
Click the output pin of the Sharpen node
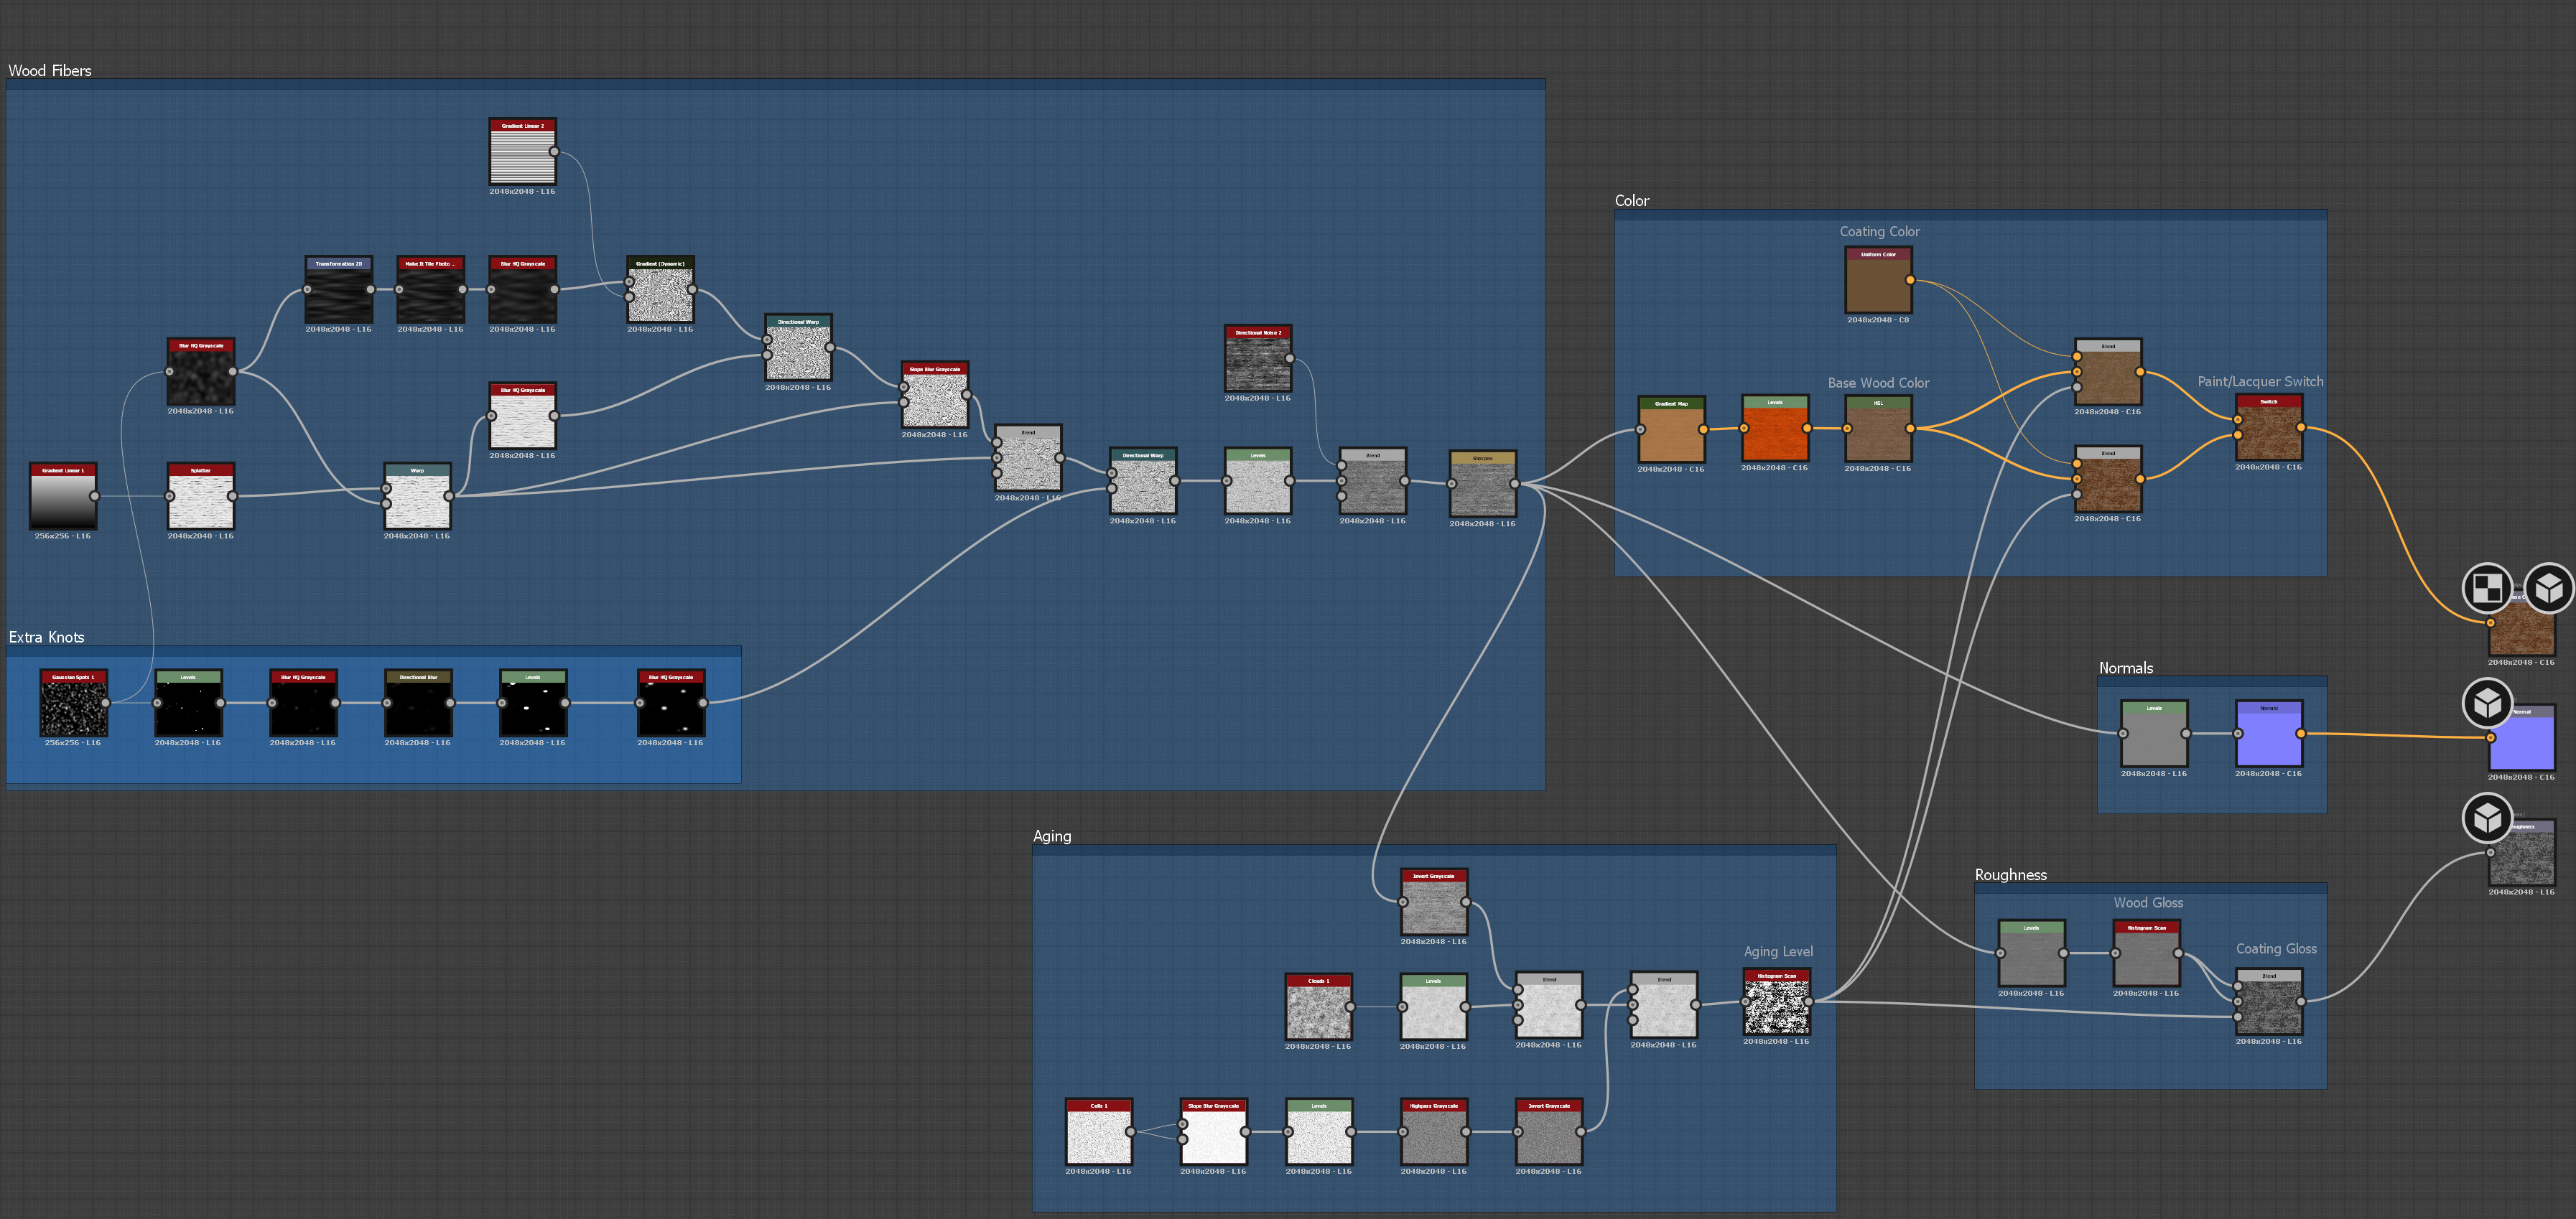[1515, 484]
